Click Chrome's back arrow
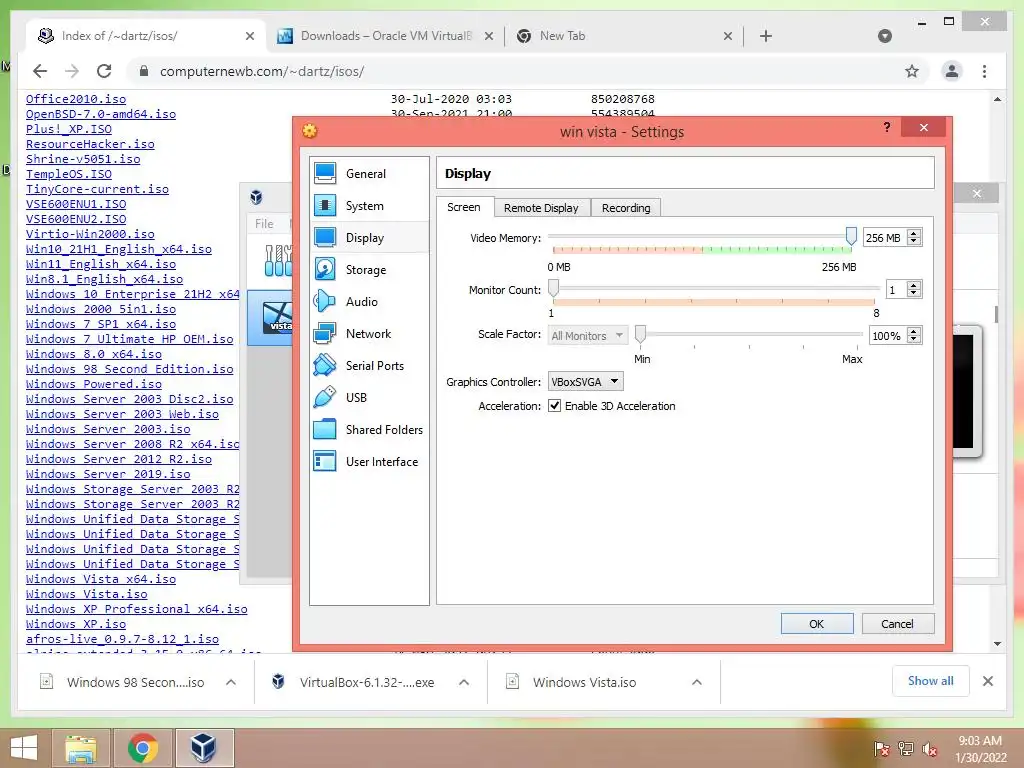This screenshot has width=1024, height=768. 40,71
